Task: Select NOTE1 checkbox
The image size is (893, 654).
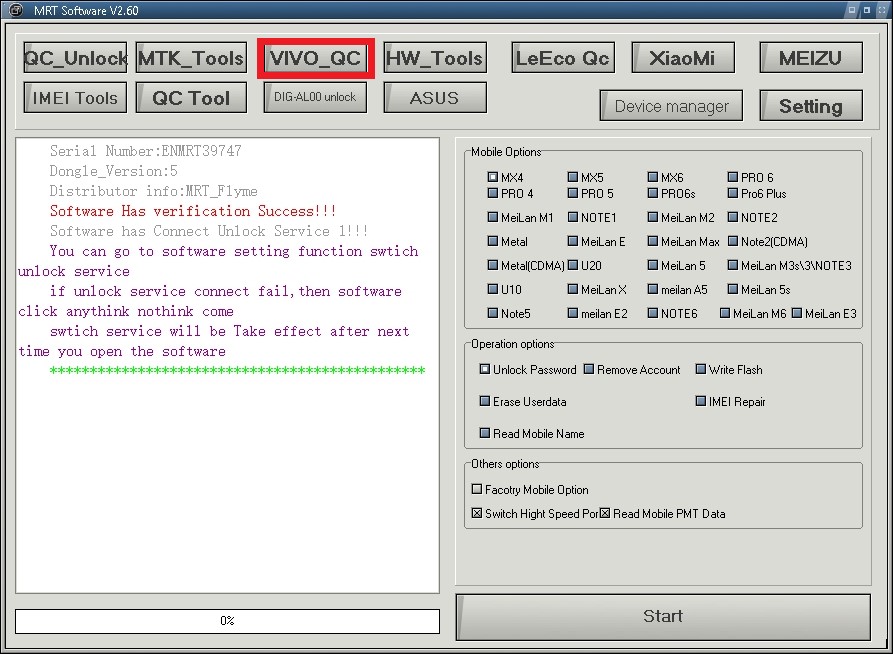Action: (573, 217)
